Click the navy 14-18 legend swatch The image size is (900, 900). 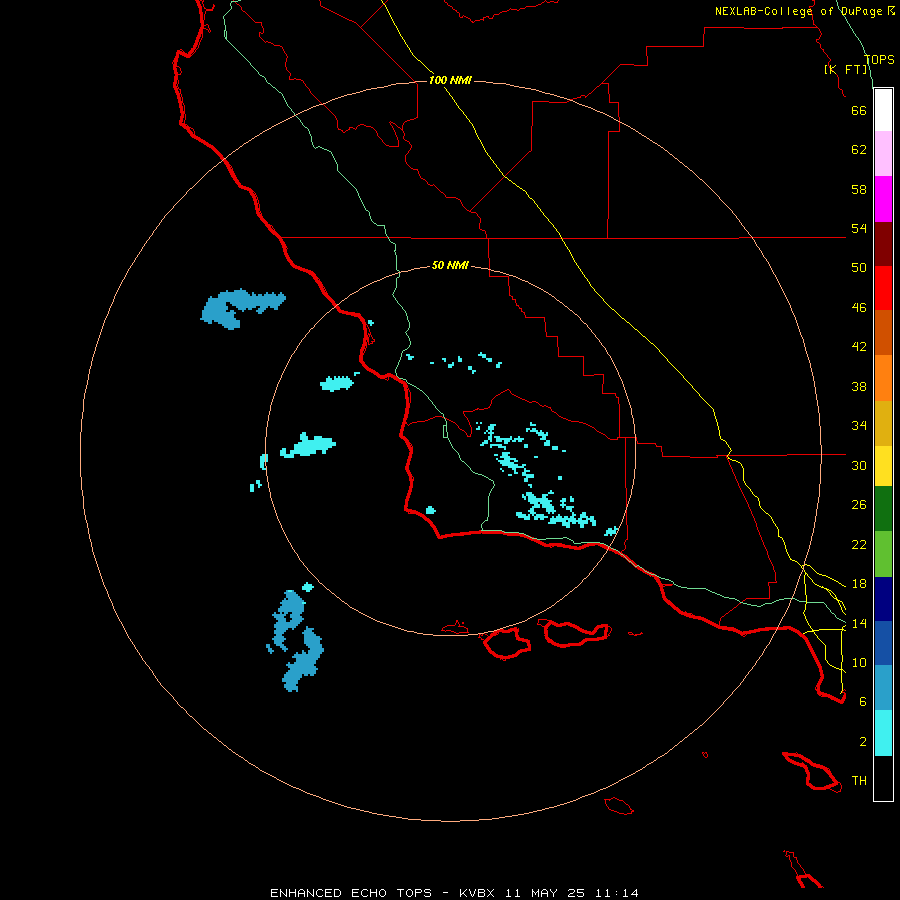click(883, 599)
